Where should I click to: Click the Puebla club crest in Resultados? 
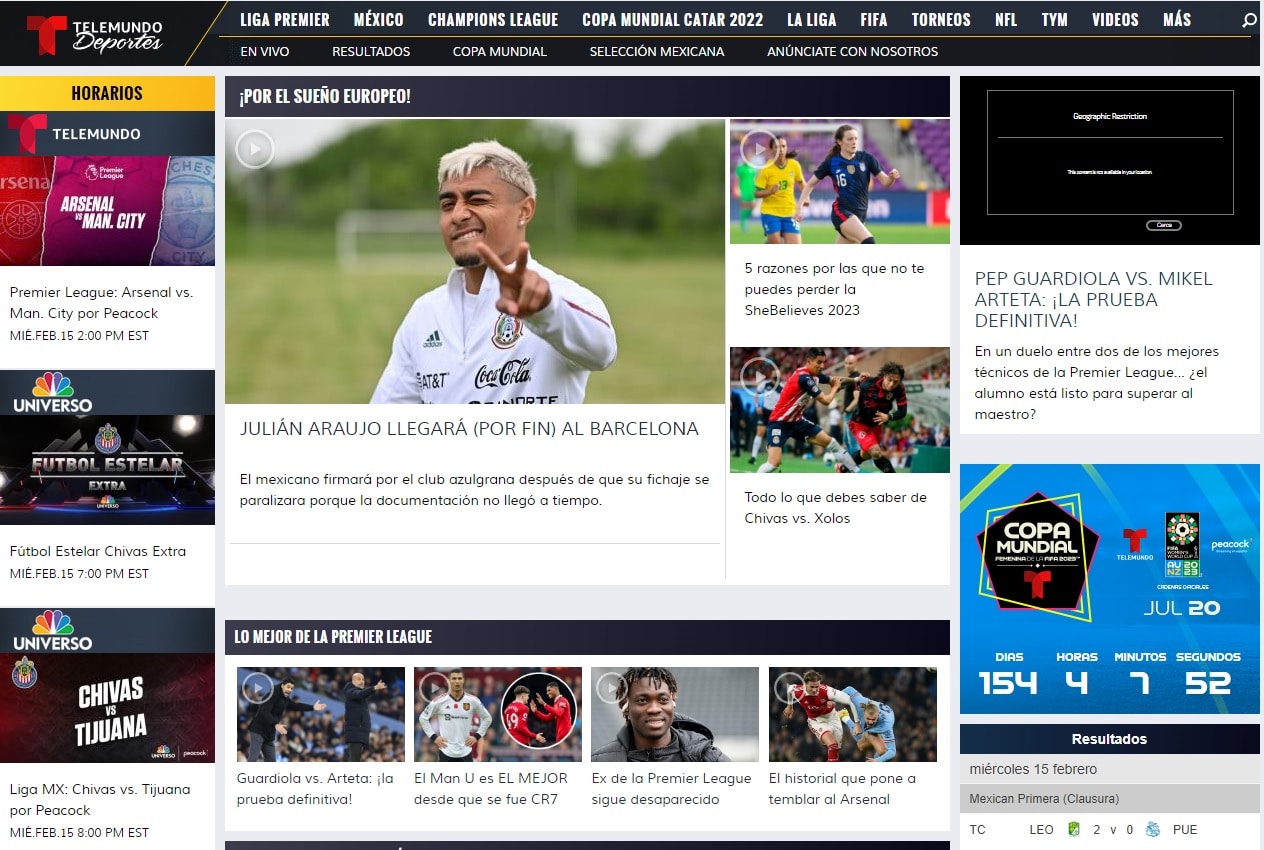point(1151,829)
